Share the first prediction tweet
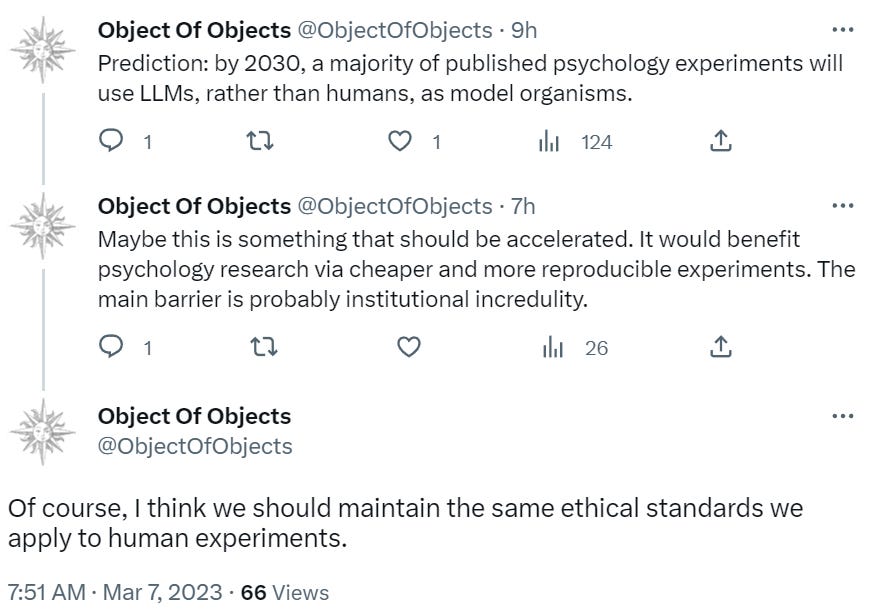 (x=719, y=142)
